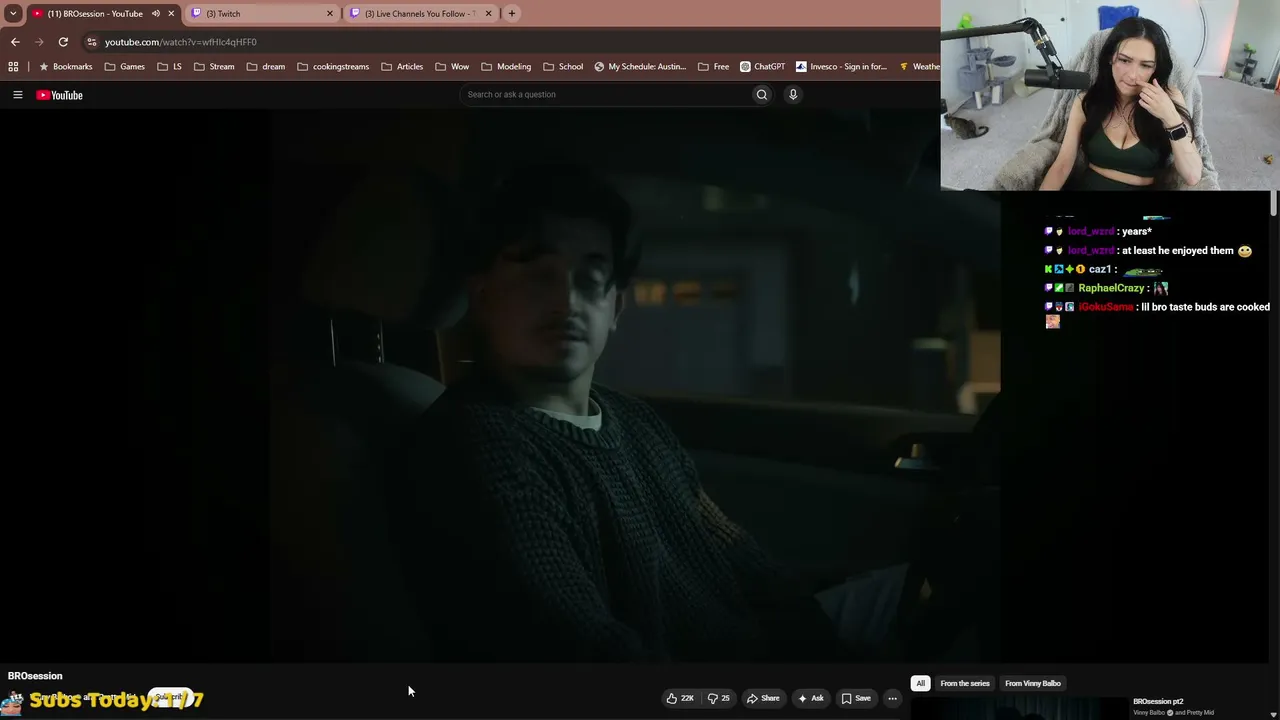
Task: Open the ChatGPT bookmark
Action: click(x=763, y=67)
